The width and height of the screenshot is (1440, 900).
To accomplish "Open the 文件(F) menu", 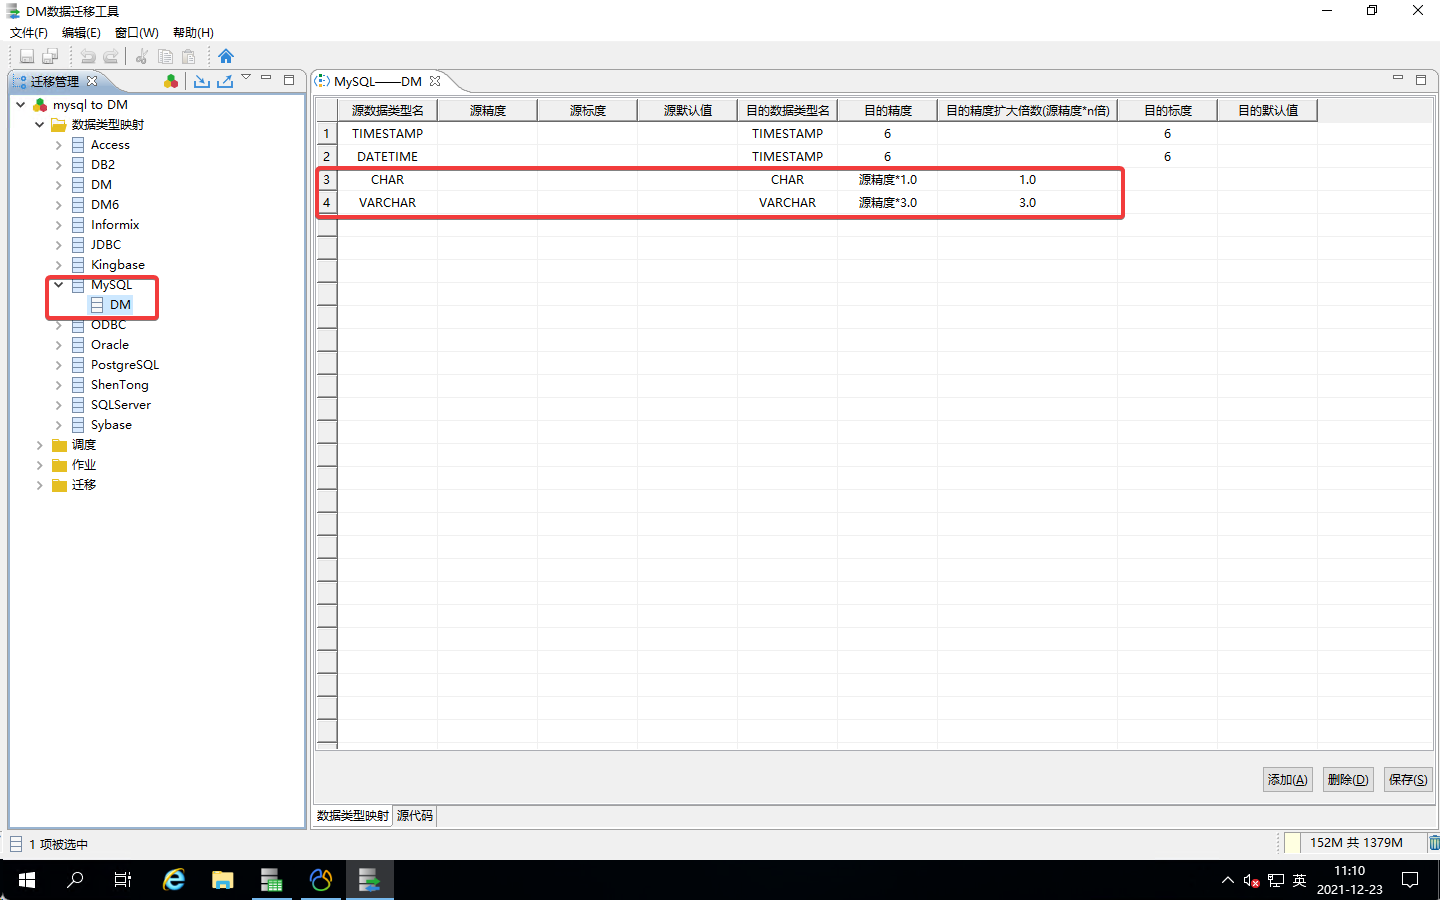I will tap(29, 33).
